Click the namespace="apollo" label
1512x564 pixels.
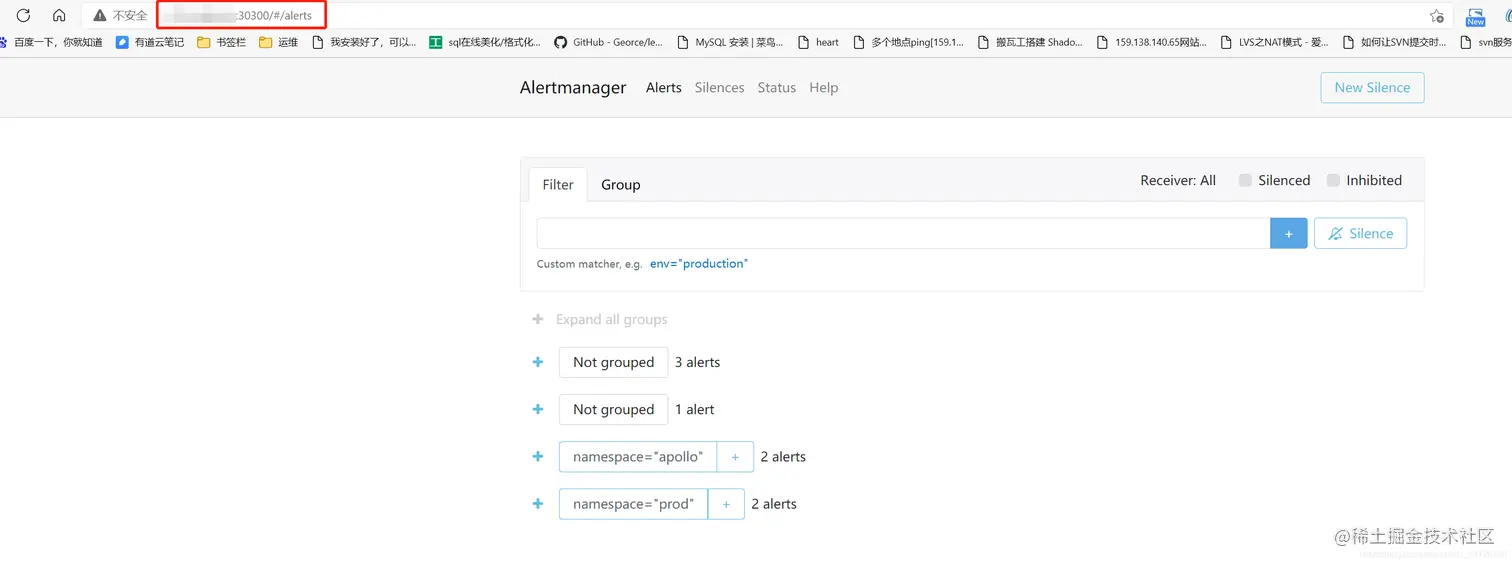[638, 457]
